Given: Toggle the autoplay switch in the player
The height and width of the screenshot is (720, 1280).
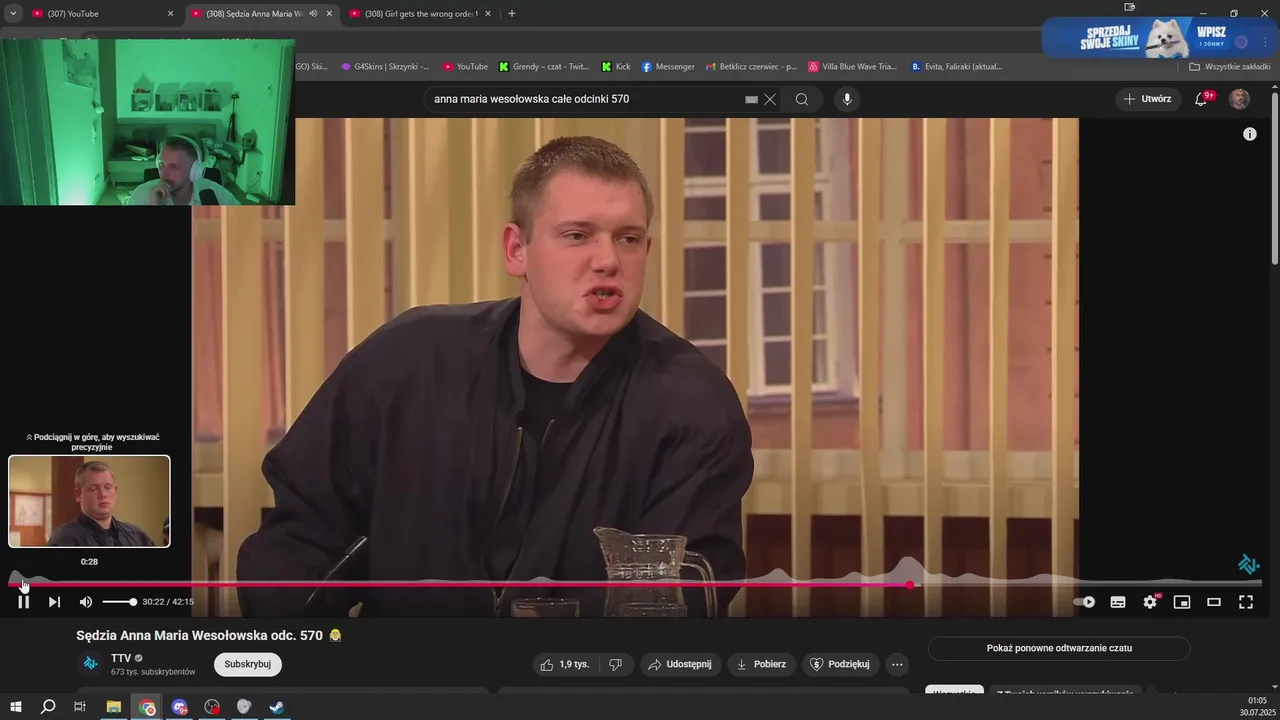Looking at the screenshot, I should point(1084,602).
